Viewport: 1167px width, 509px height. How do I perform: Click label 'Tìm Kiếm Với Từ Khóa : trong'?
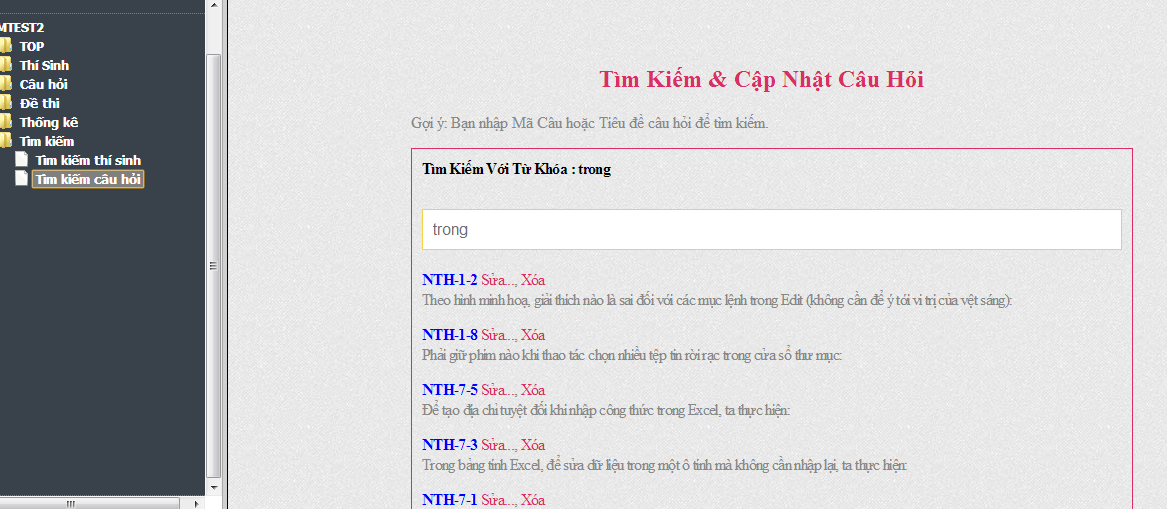point(517,169)
